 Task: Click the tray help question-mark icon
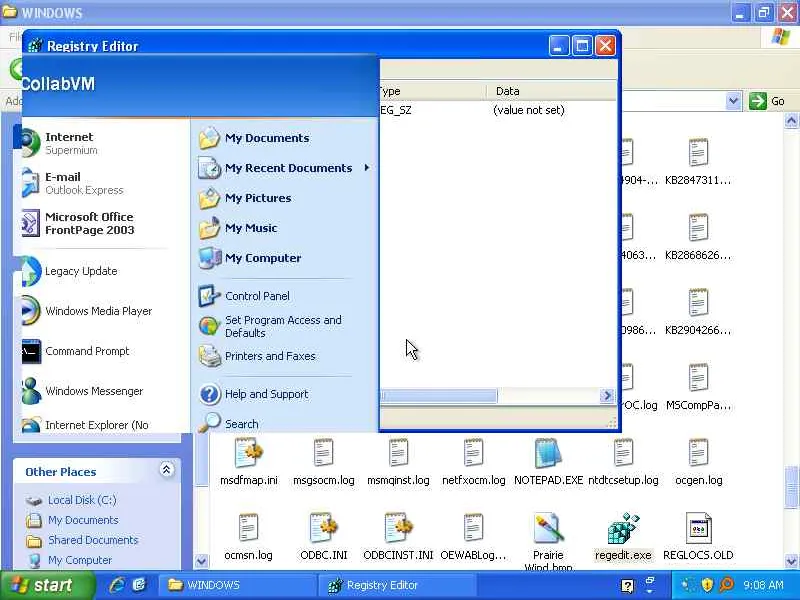pyautogui.click(x=628, y=586)
